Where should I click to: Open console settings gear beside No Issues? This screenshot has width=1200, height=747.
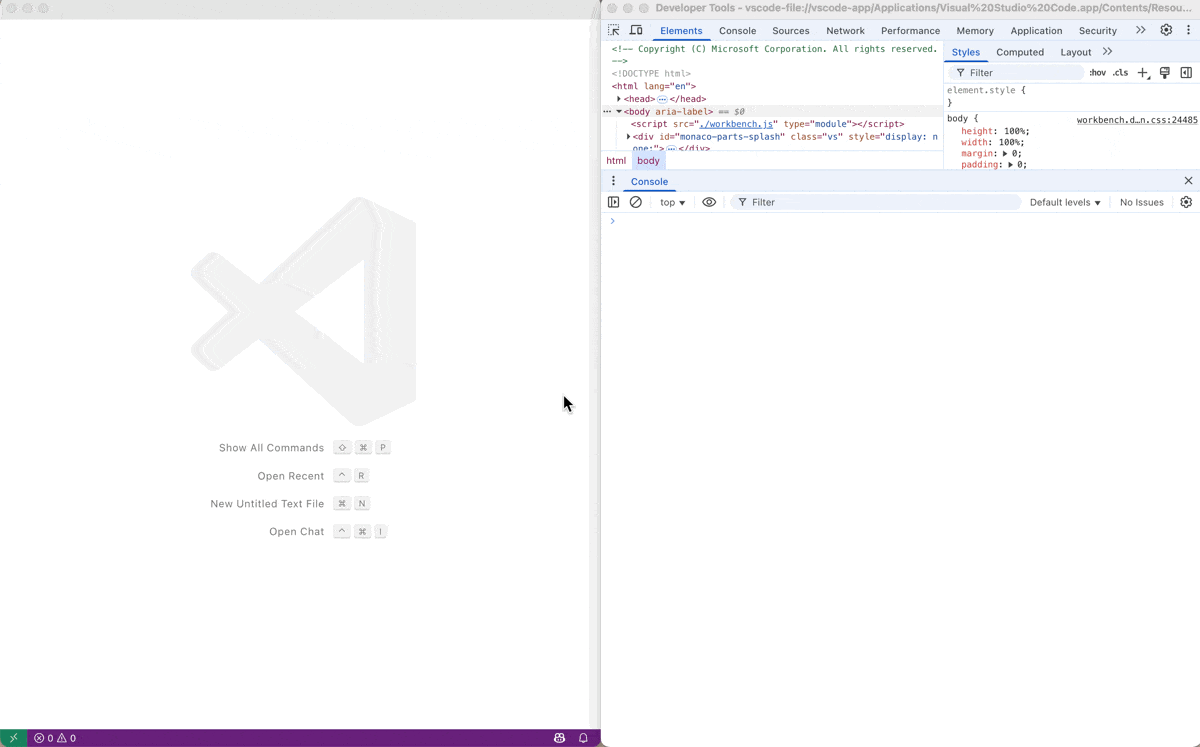click(x=1186, y=202)
